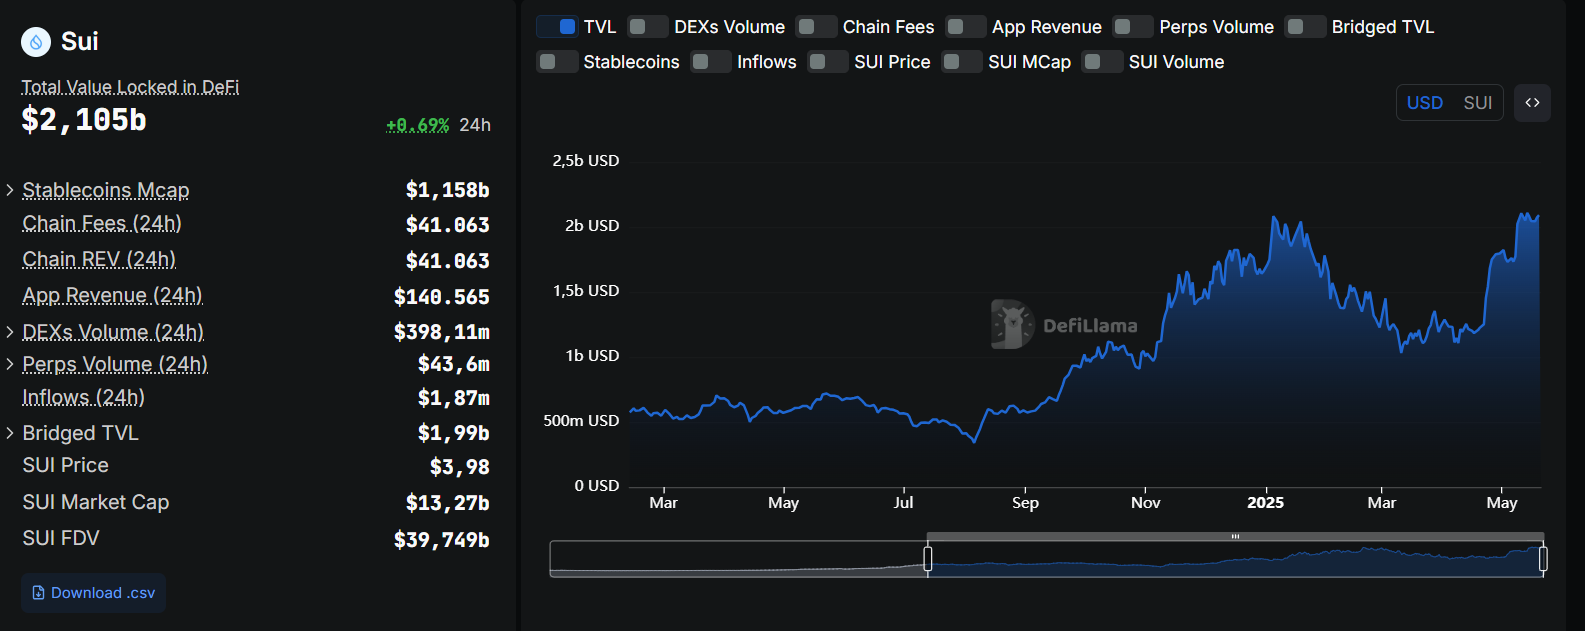This screenshot has width=1585, height=631.
Task: Expand the Stablecoins Mcap row
Action: 10,190
